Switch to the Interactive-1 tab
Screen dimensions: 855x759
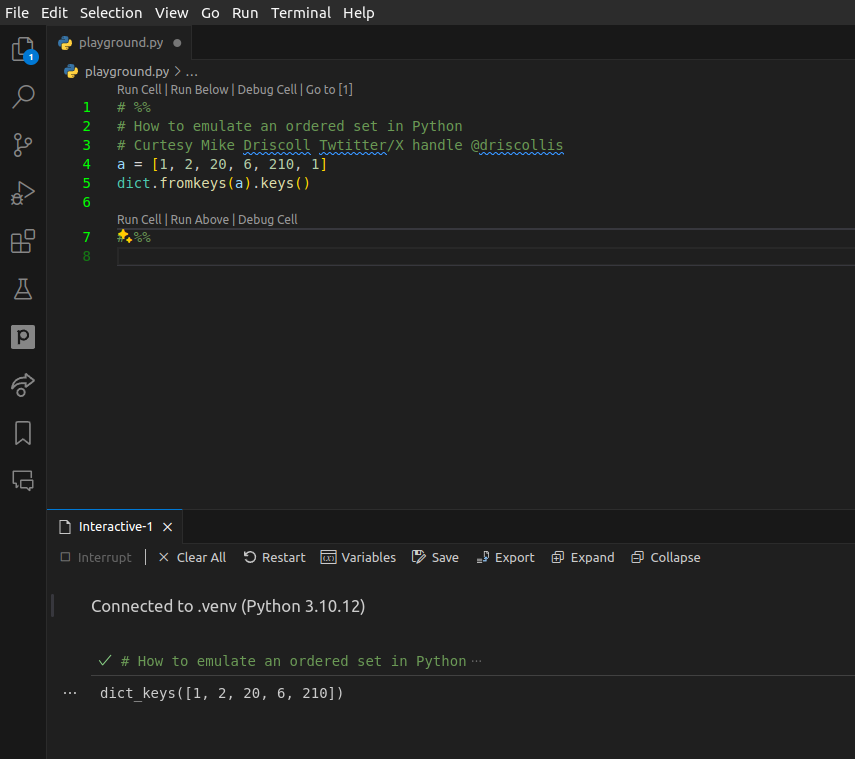pos(116,525)
